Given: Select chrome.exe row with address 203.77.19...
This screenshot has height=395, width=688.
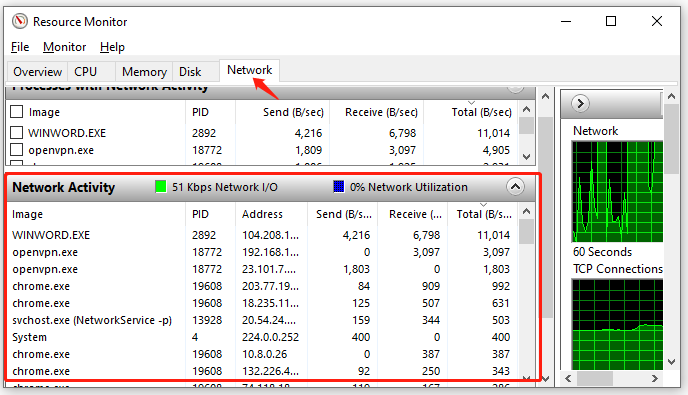Looking at the screenshot, I should click(x=262, y=286).
